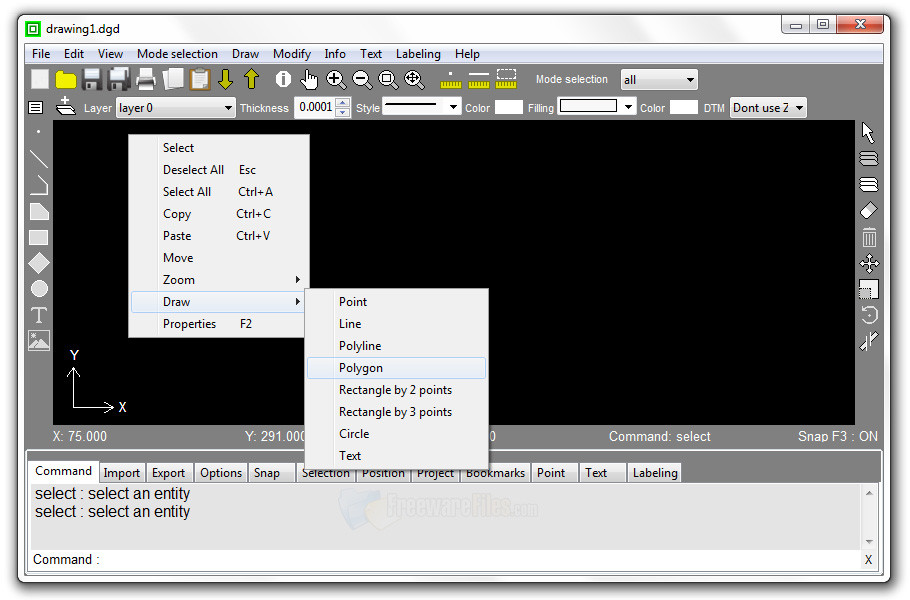Click Deselect All in context menu

pyautogui.click(x=219, y=170)
